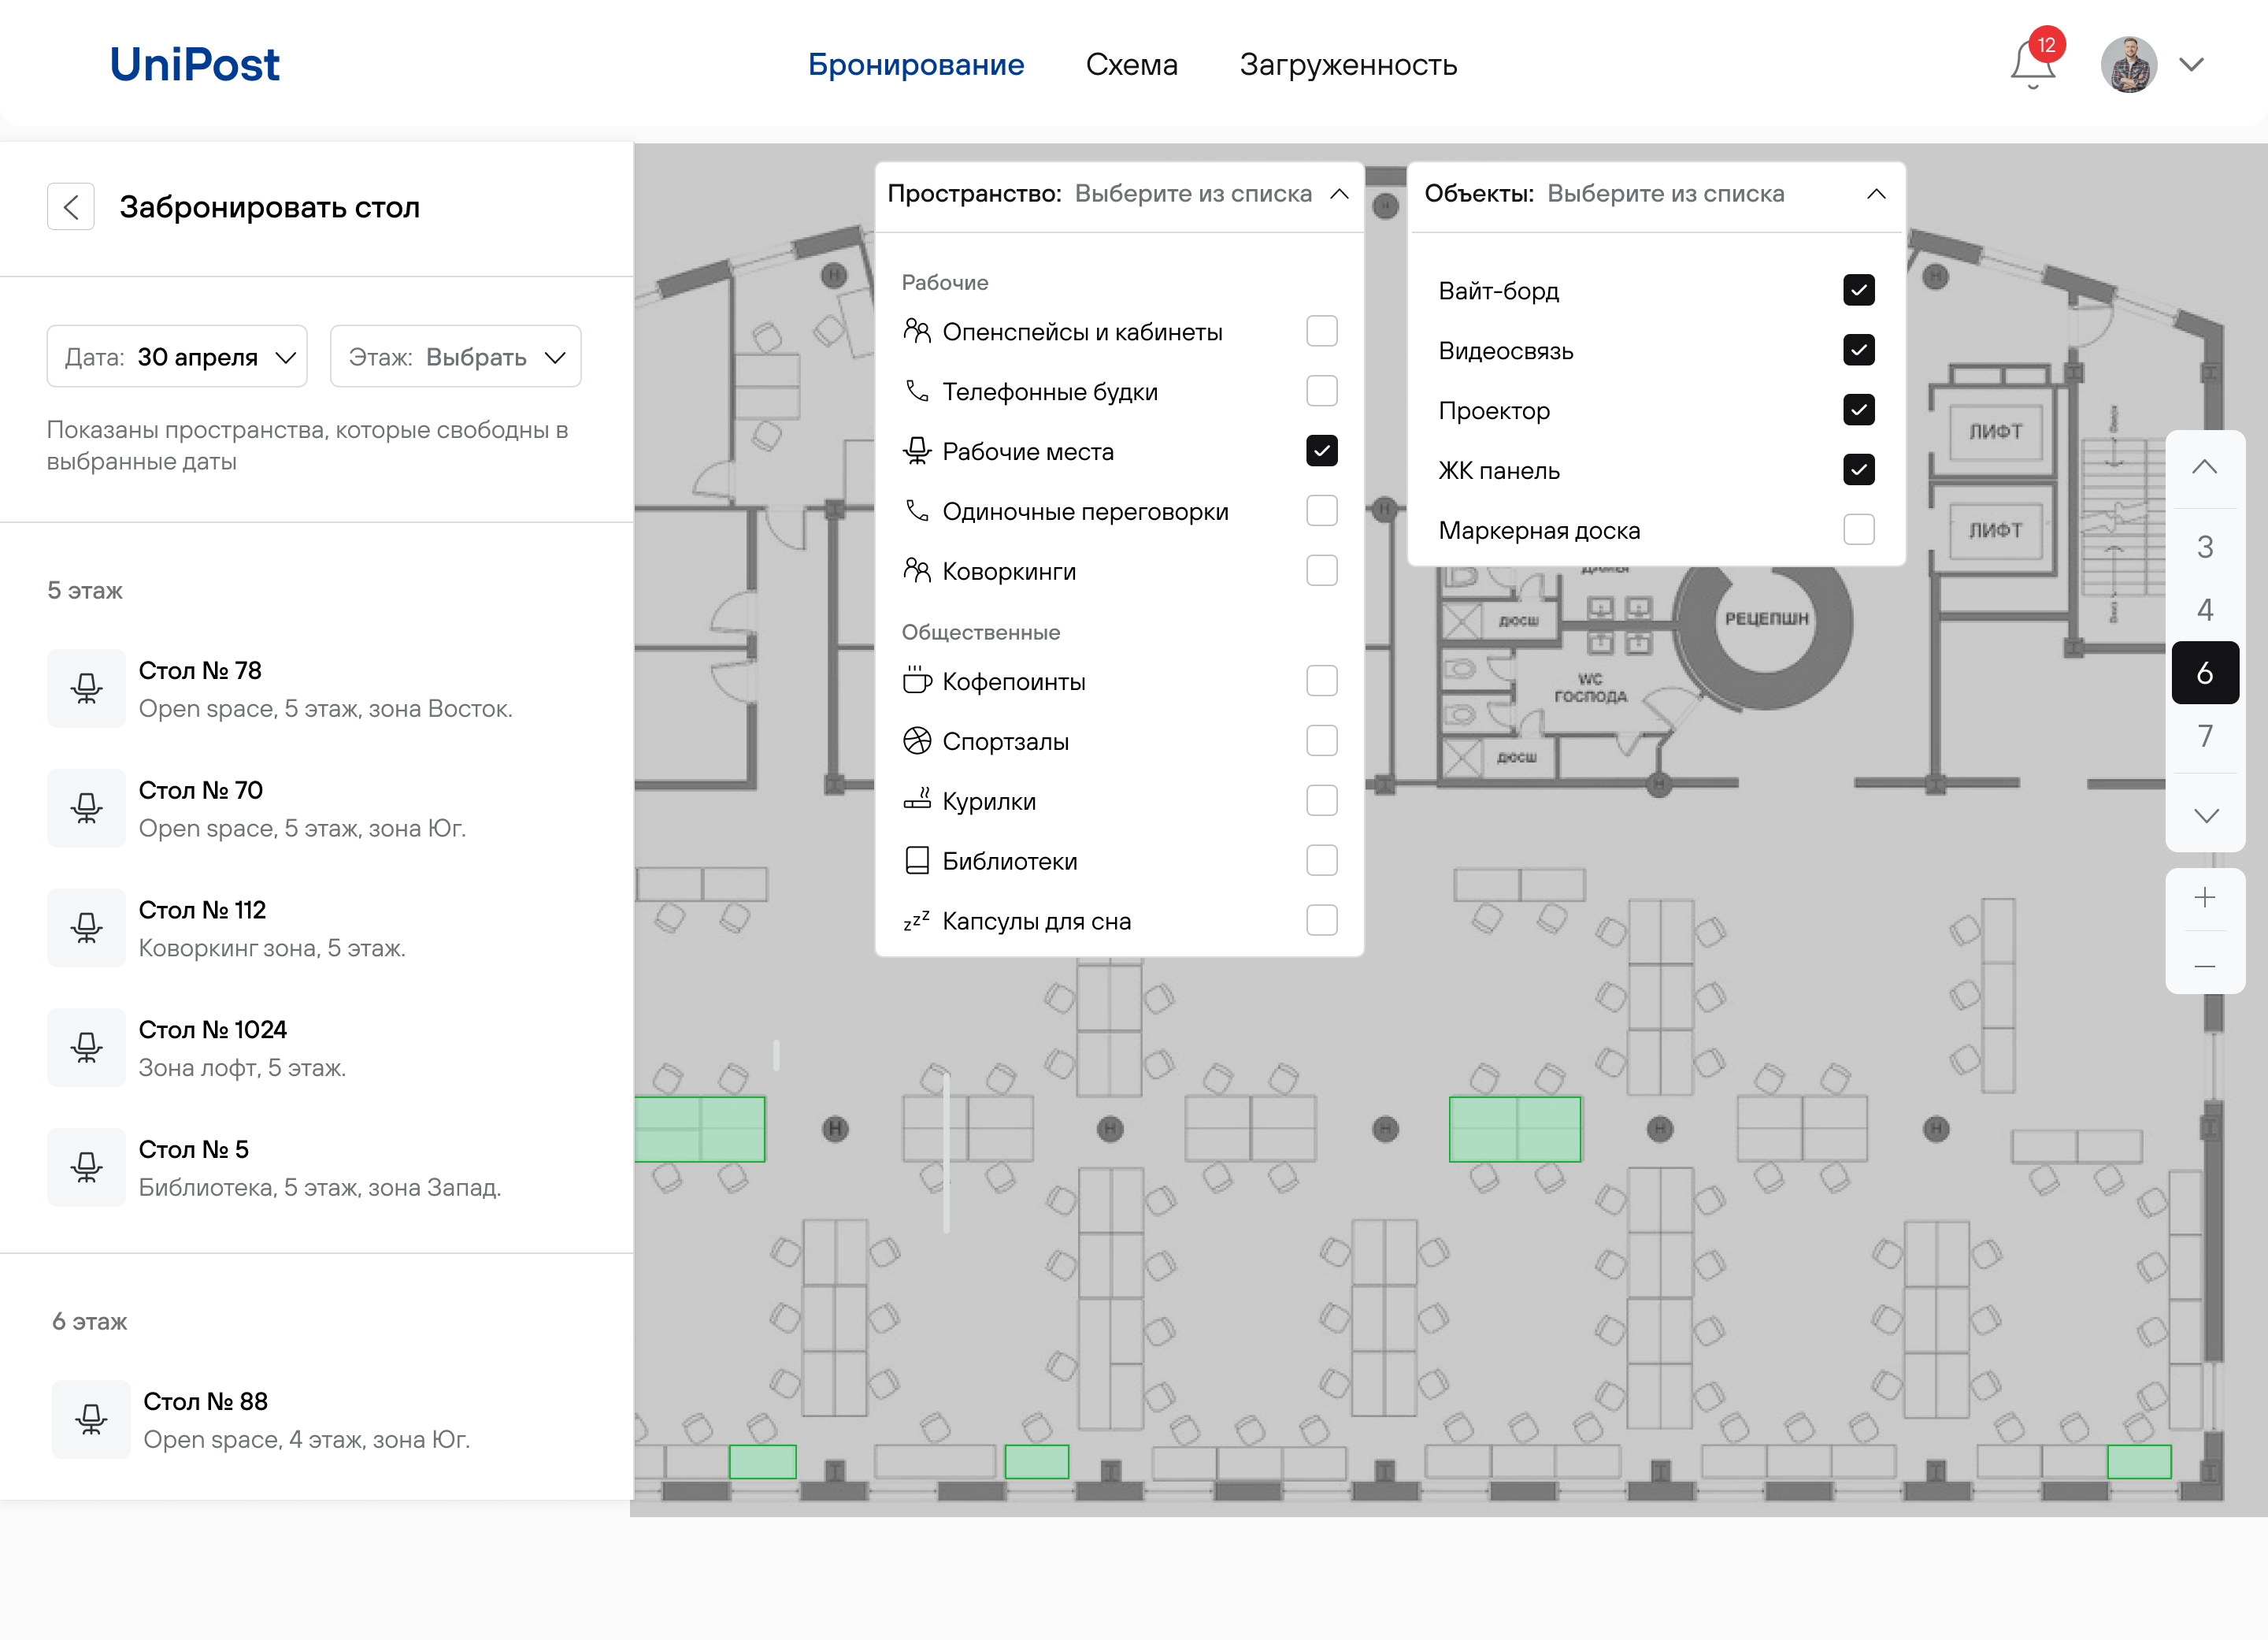2268x1640 pixels.
Task: Check the Маркерная доска checkbox
Action: pyautogui.click(x=1858, y=530)
